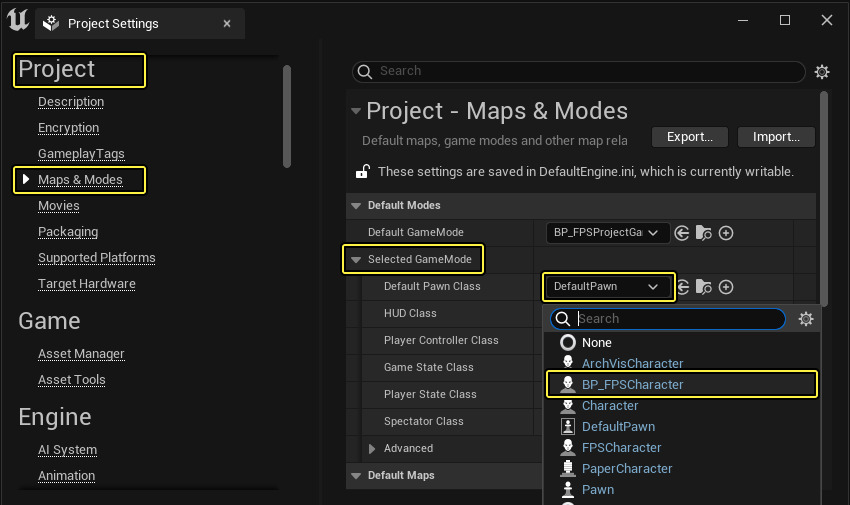
Task: Click the Spectator Class label
Action: point(423,422)
